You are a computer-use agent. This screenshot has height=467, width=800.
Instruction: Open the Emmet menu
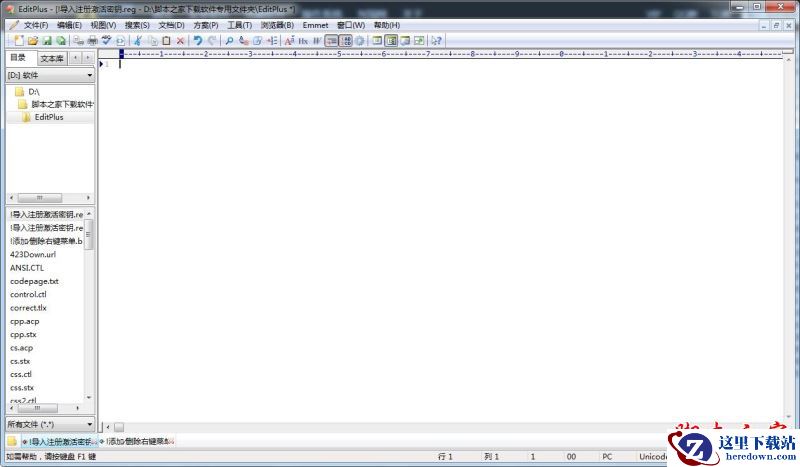click(315, 25)
